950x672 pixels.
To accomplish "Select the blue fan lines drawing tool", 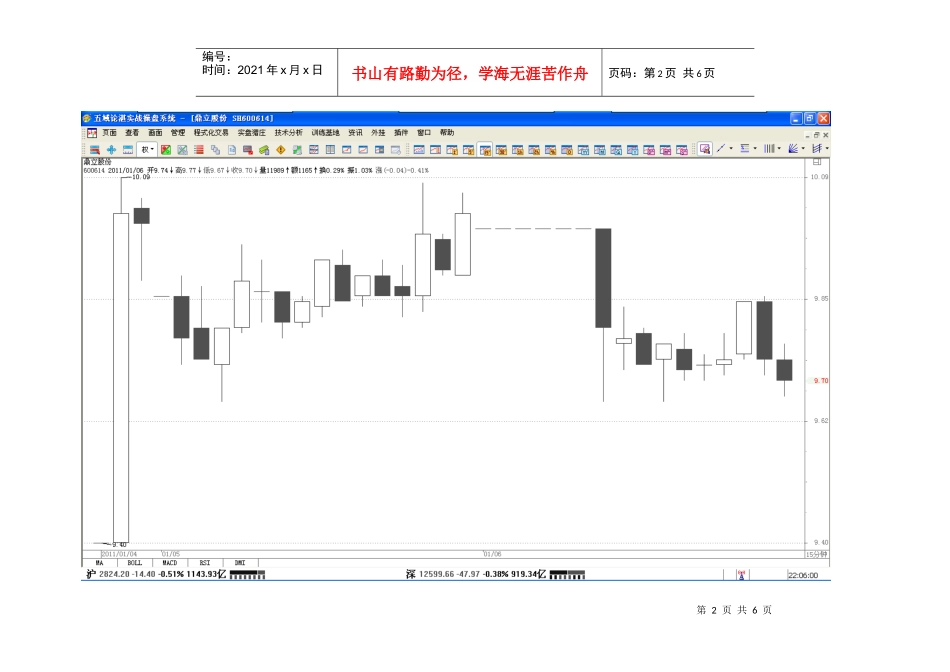I will pos(793,148).
